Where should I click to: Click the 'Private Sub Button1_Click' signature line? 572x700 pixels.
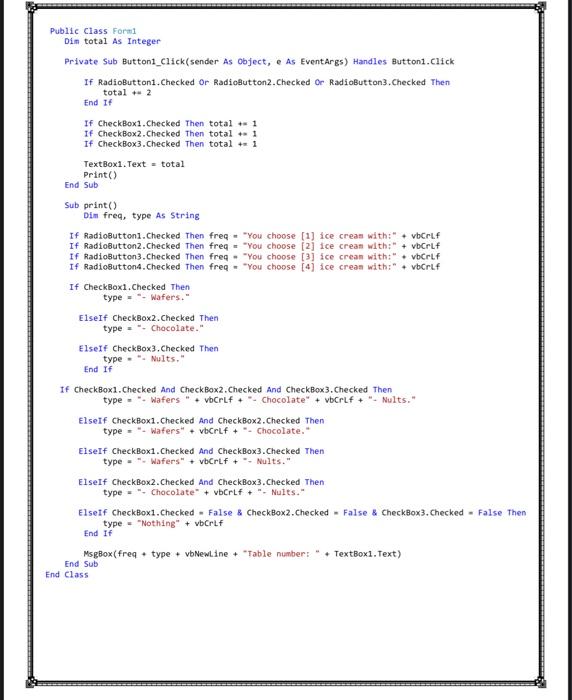coord(259,62)
